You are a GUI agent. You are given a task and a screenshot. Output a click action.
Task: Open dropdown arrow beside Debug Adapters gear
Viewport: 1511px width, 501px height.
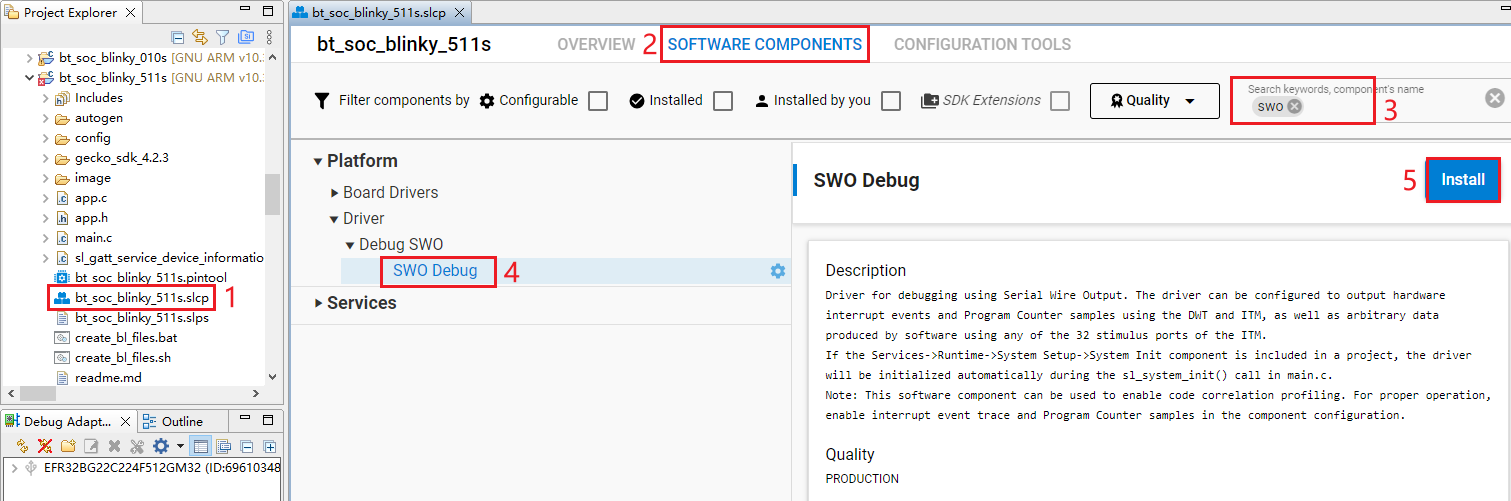click(180, 446)
